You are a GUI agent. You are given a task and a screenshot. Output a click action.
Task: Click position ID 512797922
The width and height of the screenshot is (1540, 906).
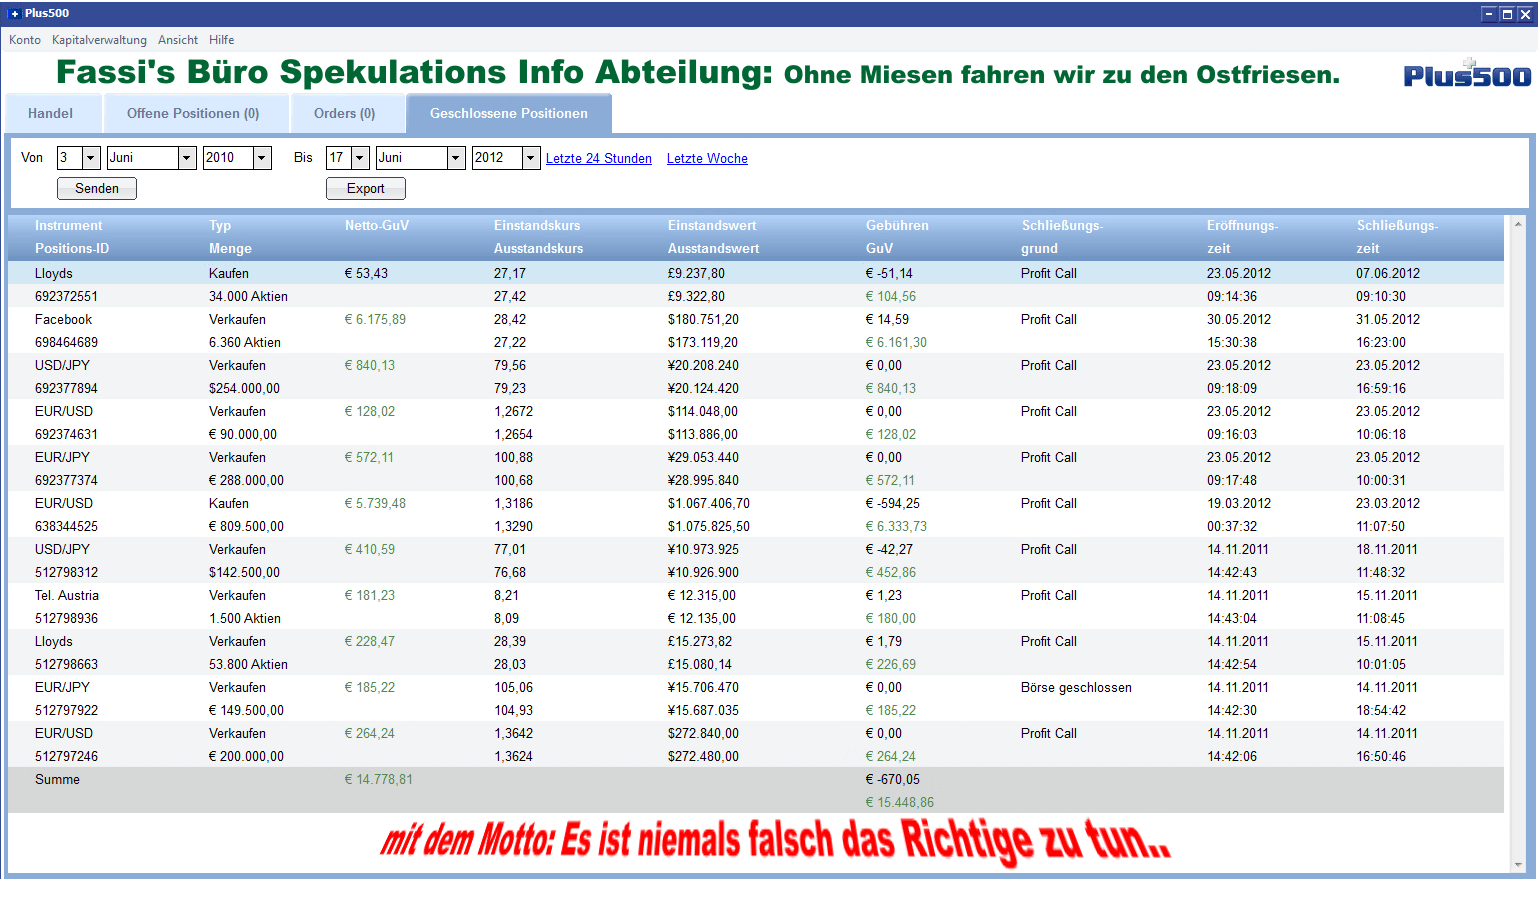tap(66, 710)
